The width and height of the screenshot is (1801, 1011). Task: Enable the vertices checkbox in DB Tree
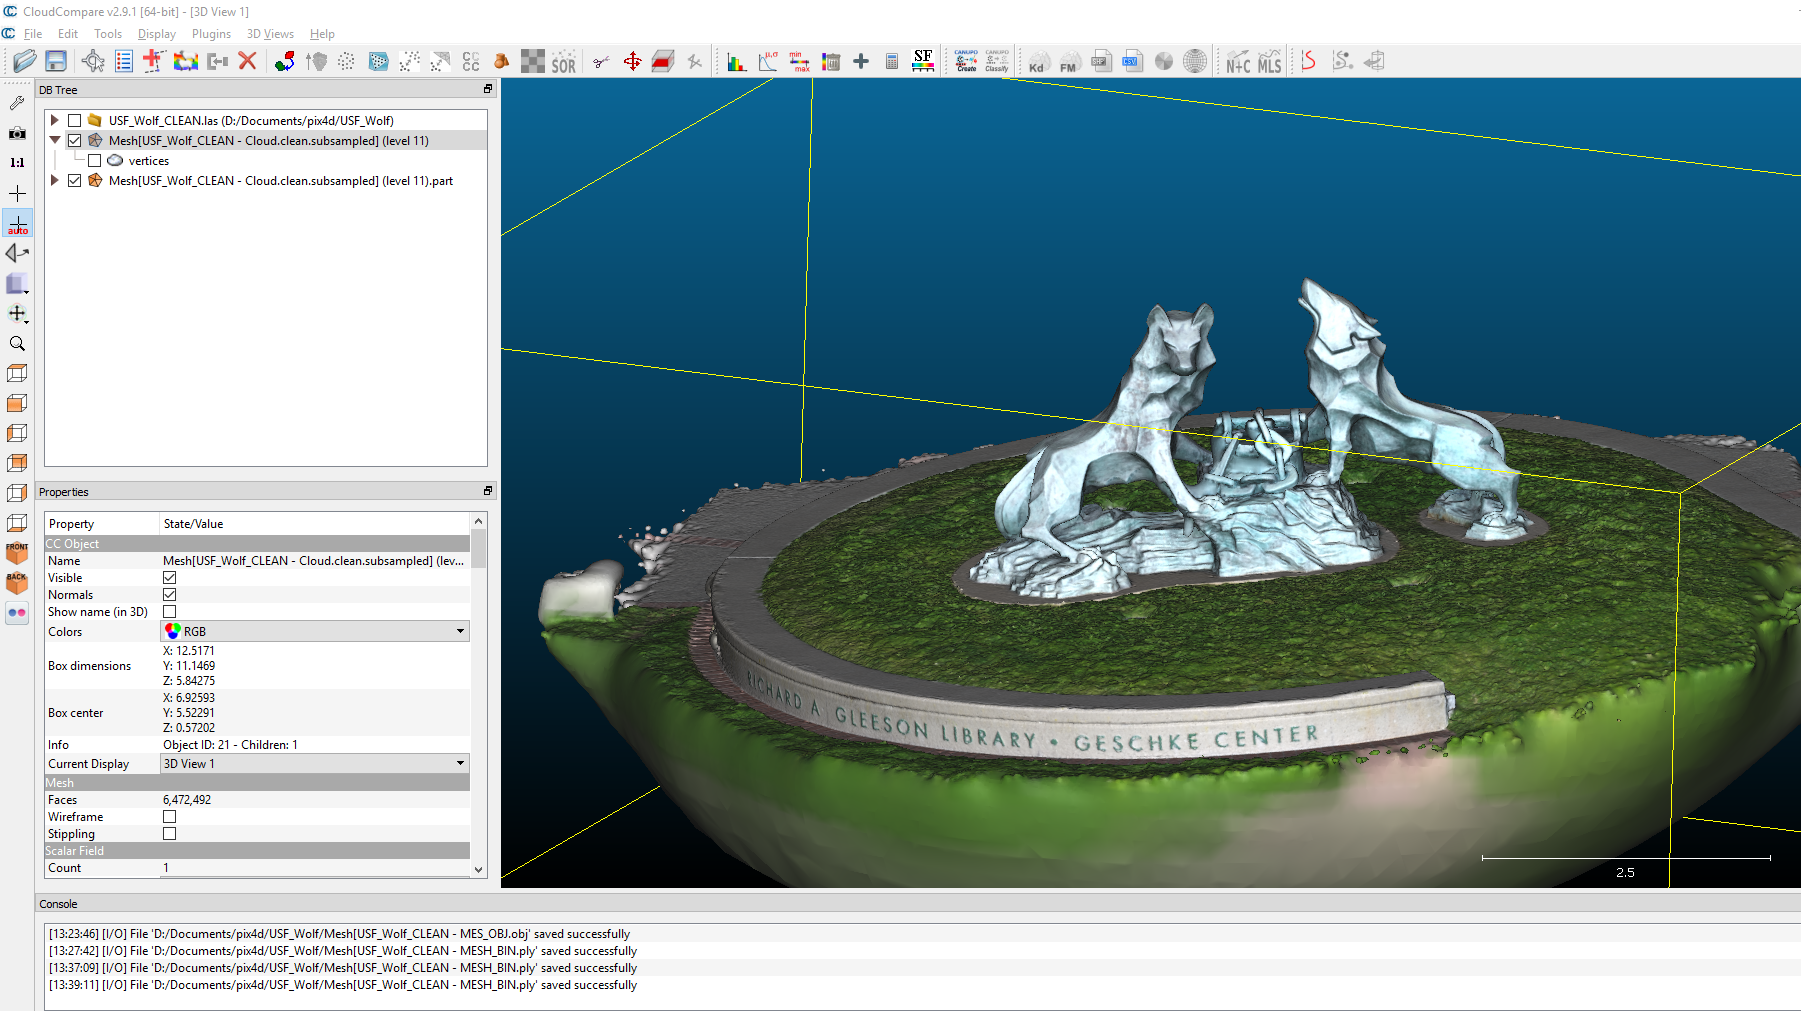point(94,160)
